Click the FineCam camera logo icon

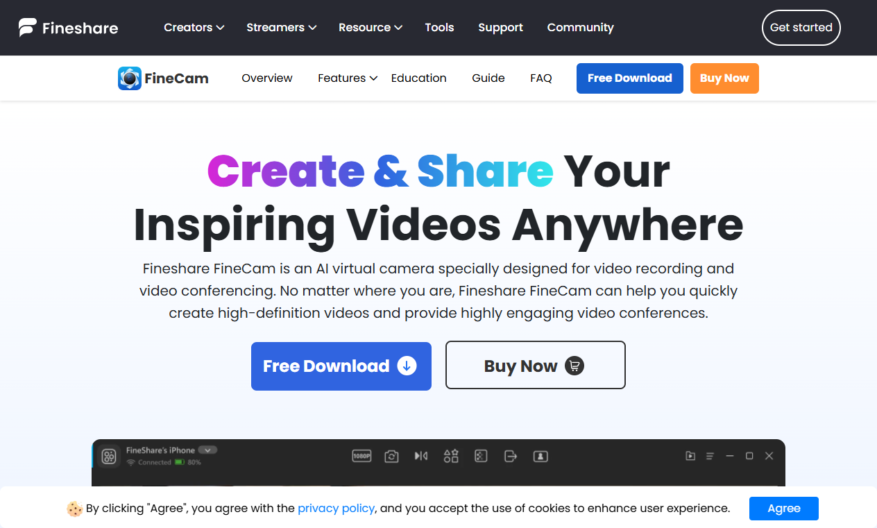tap(129, 78)
